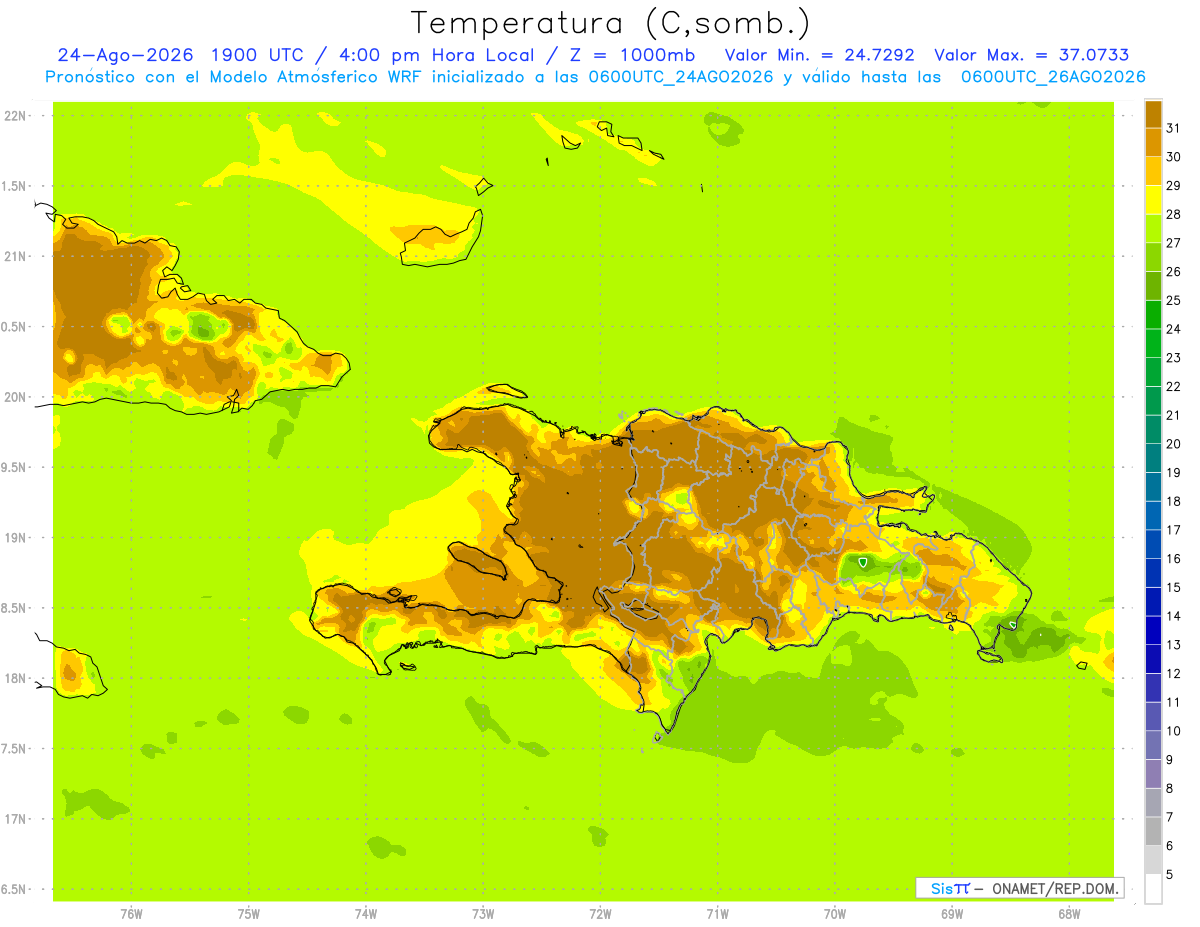Click the 71W longitude axis label
This screenshot has width=1200, height=927.
coord(717,914)
